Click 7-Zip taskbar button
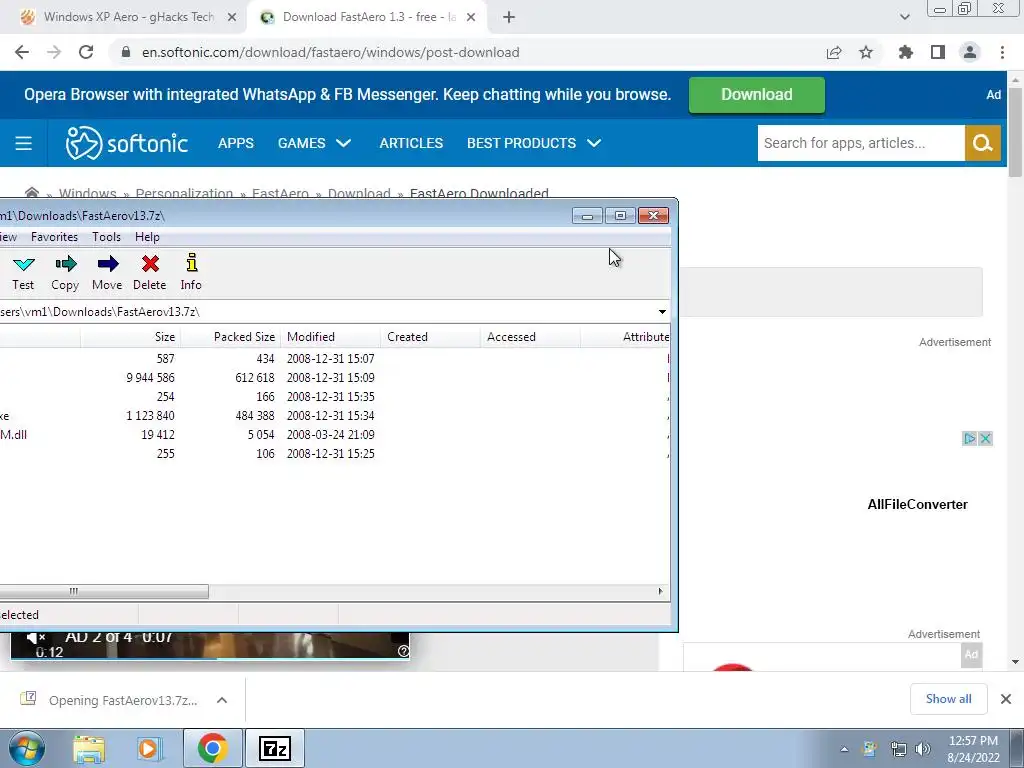Image resolution: width=1024 pixels, height=768 pixels. click(274, 748)
